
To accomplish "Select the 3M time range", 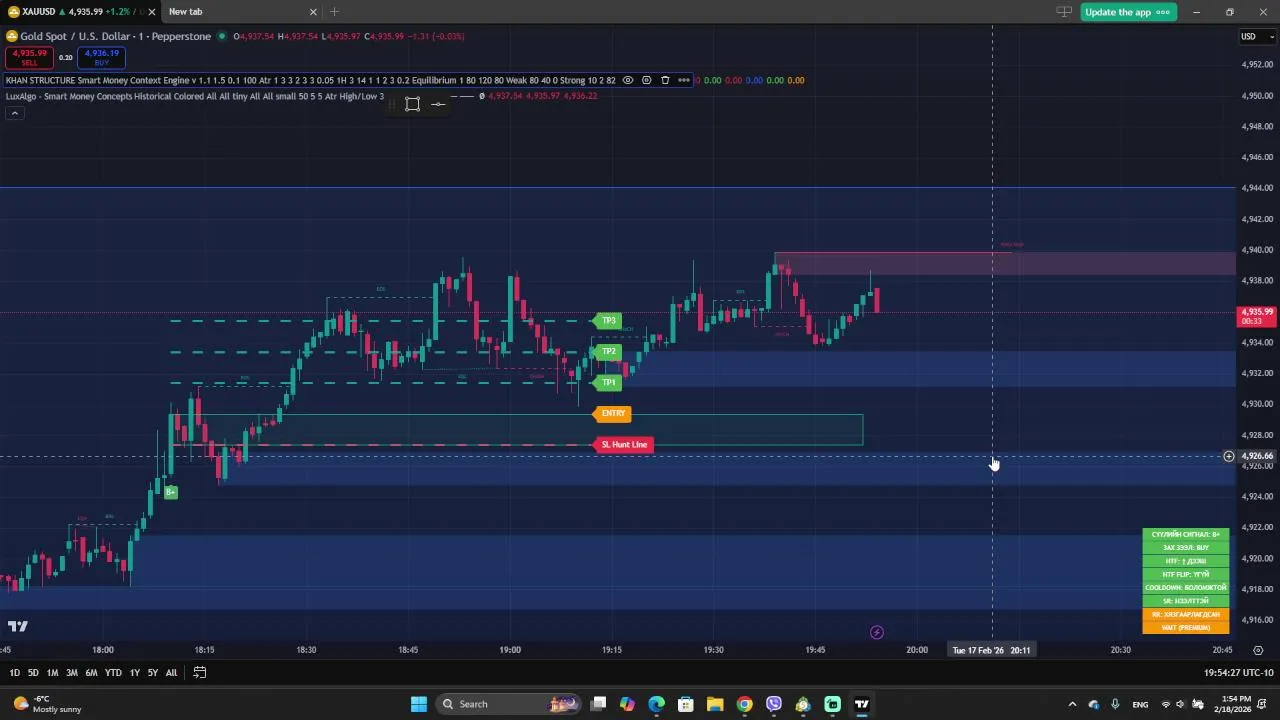I will (72, 673).
